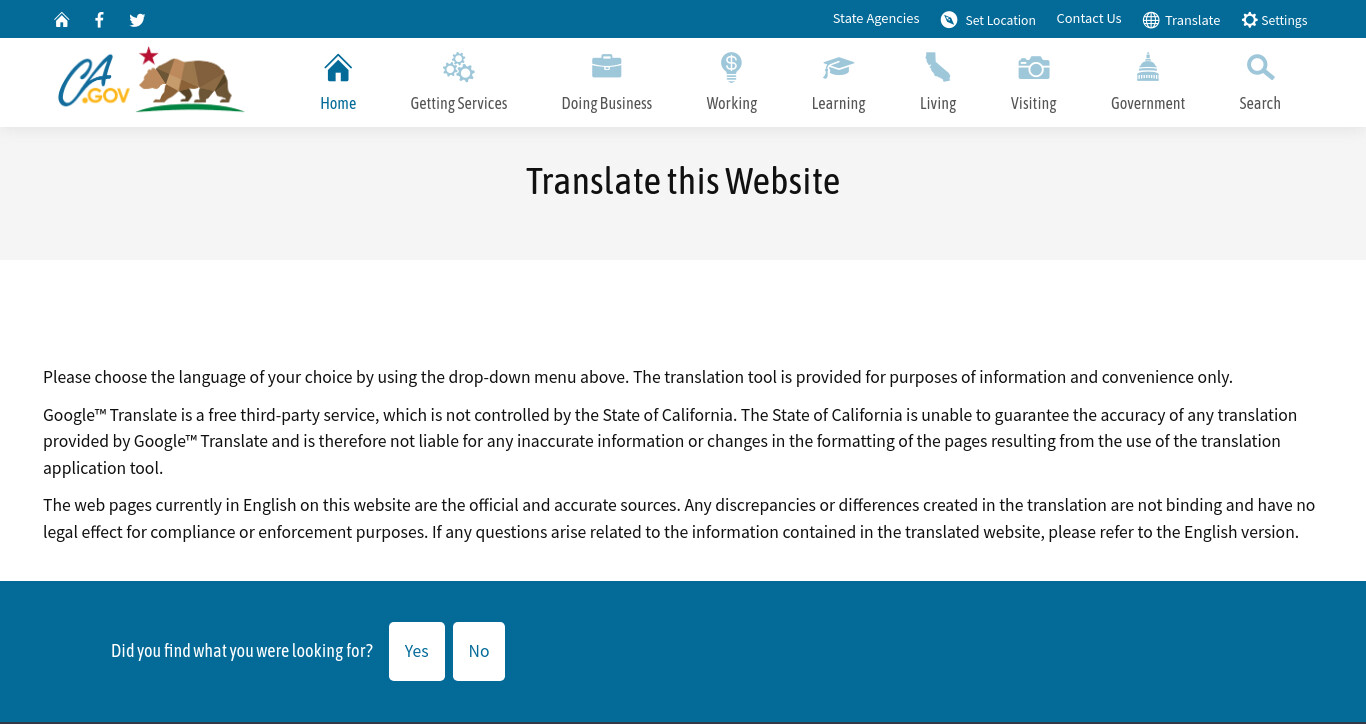Open the Doing Business menu label

pos(607,103)
